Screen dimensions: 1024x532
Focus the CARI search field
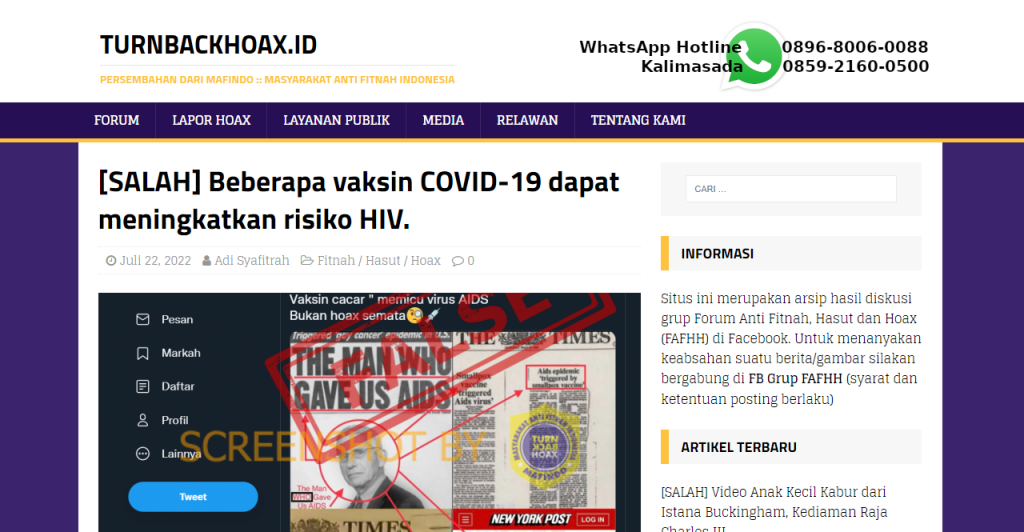click(791, 189)
